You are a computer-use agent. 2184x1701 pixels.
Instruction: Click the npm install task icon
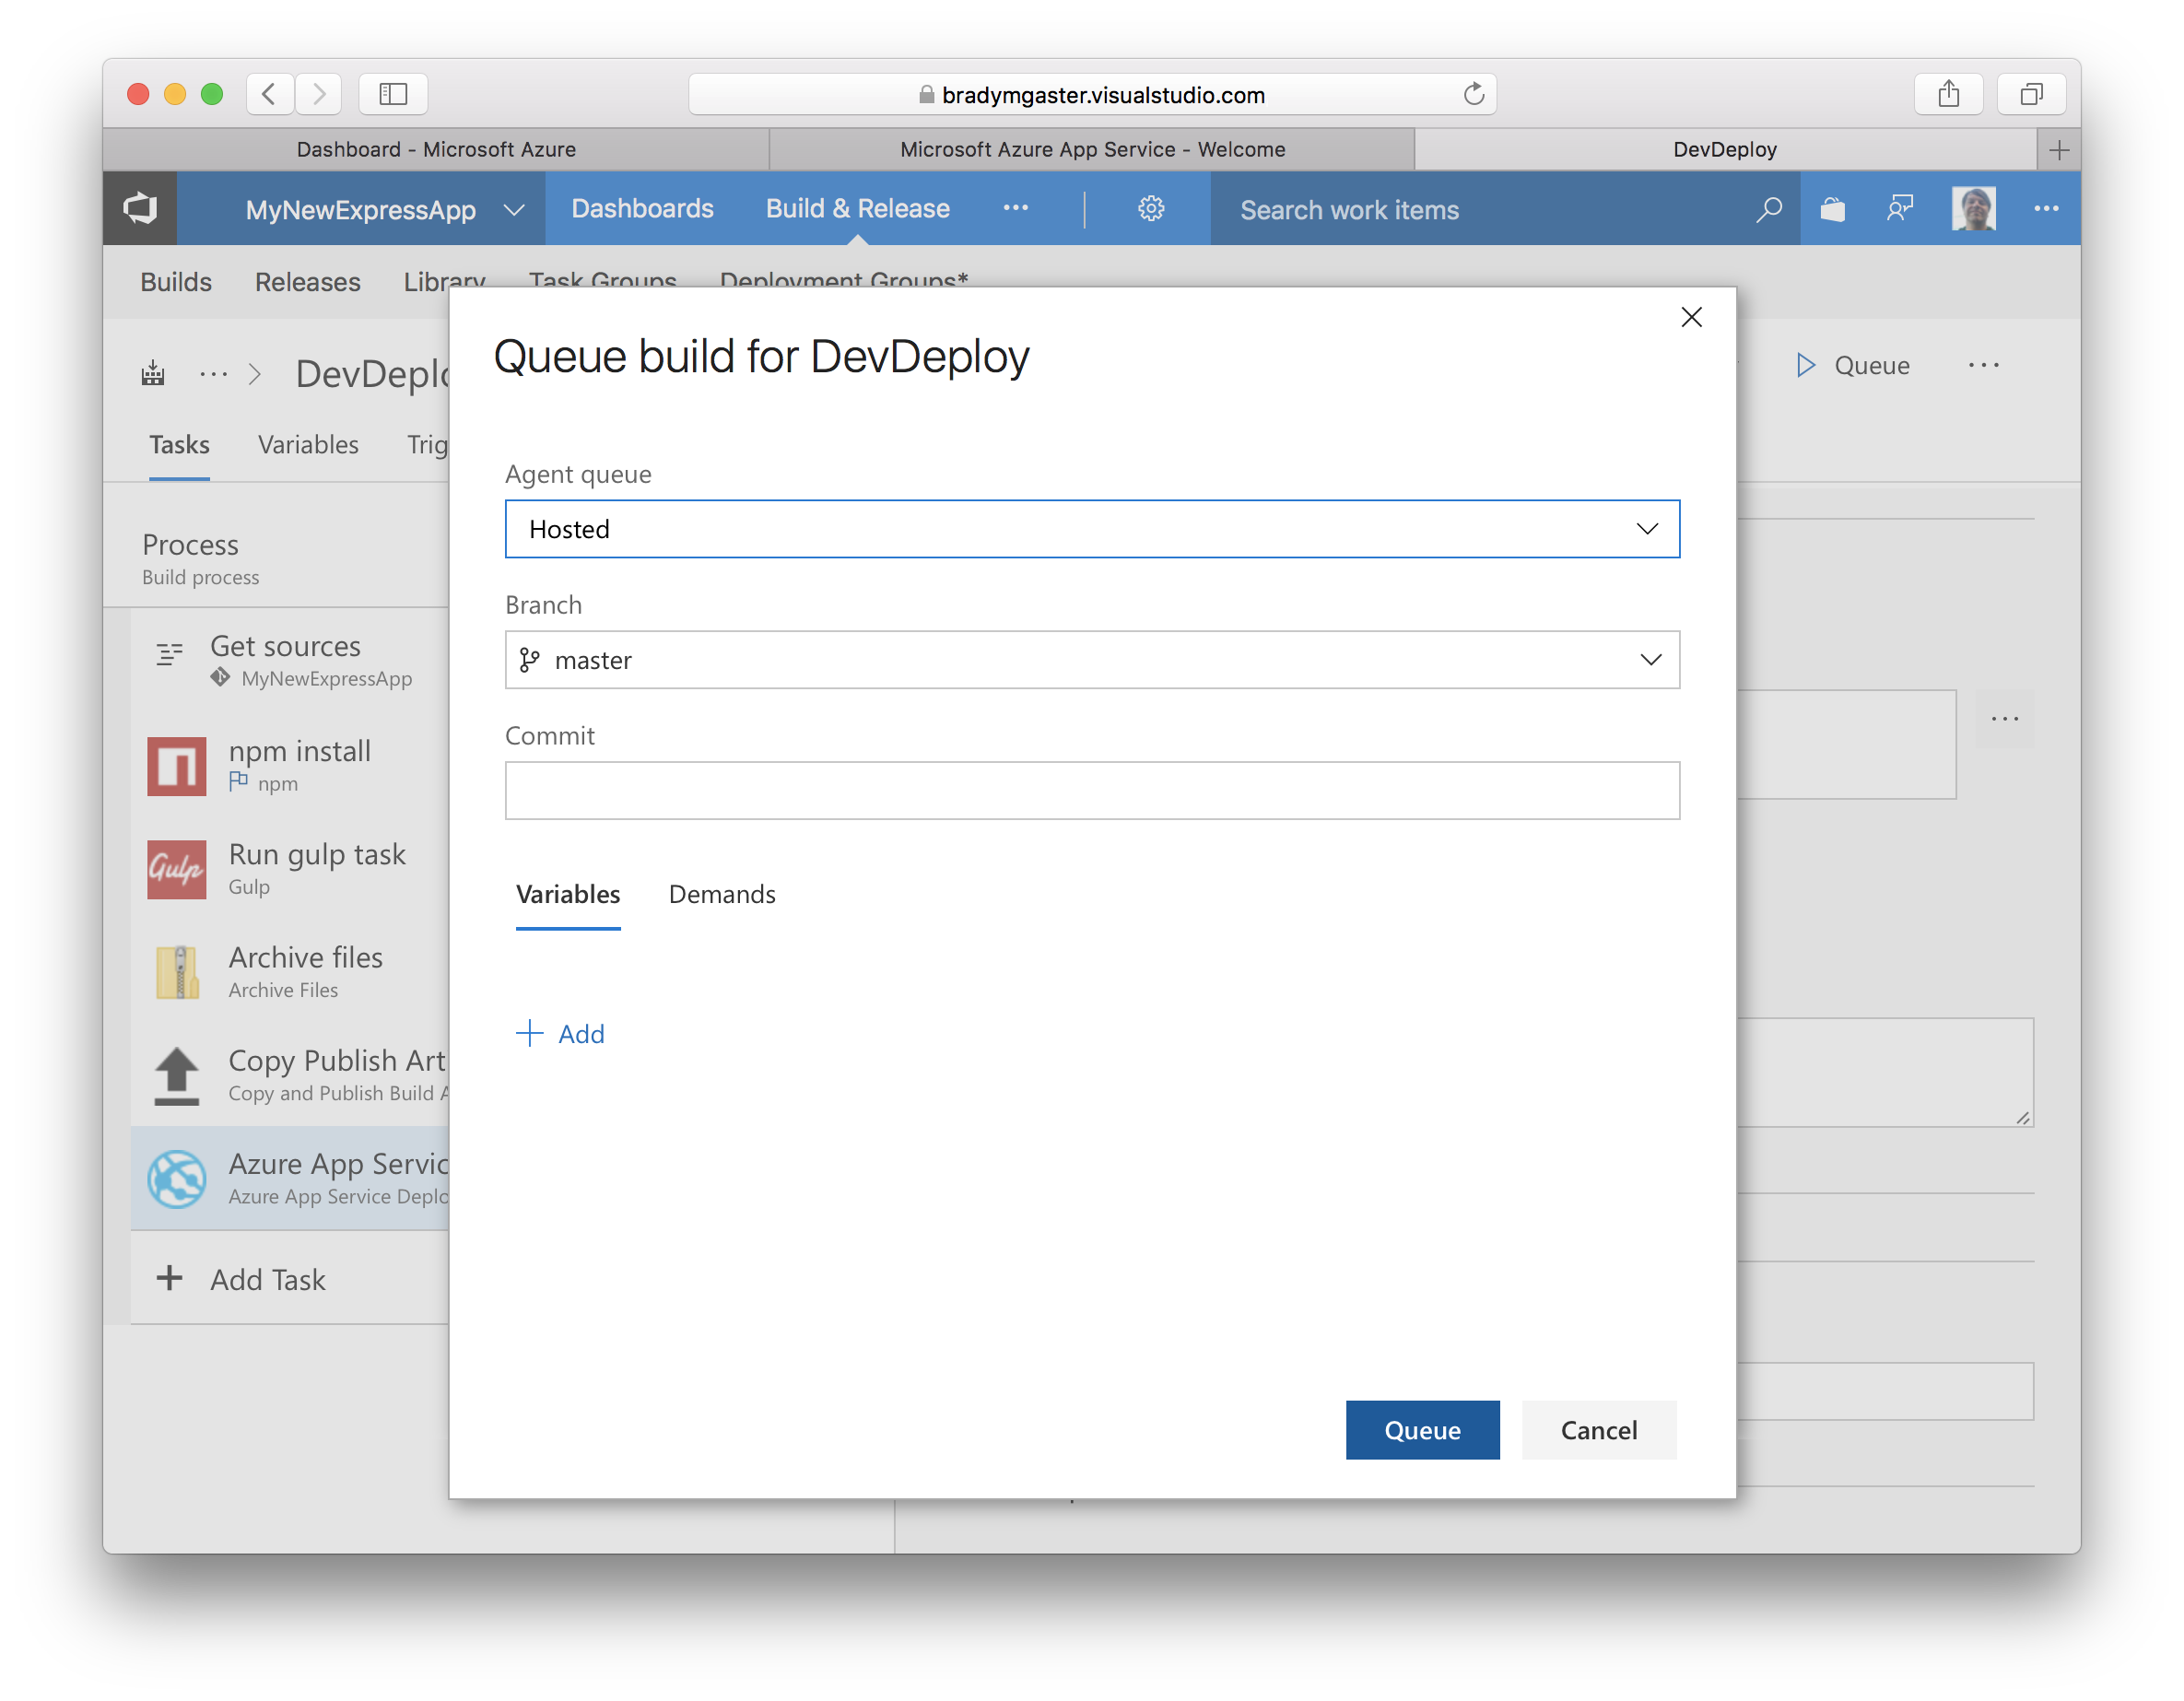(177, 766)
